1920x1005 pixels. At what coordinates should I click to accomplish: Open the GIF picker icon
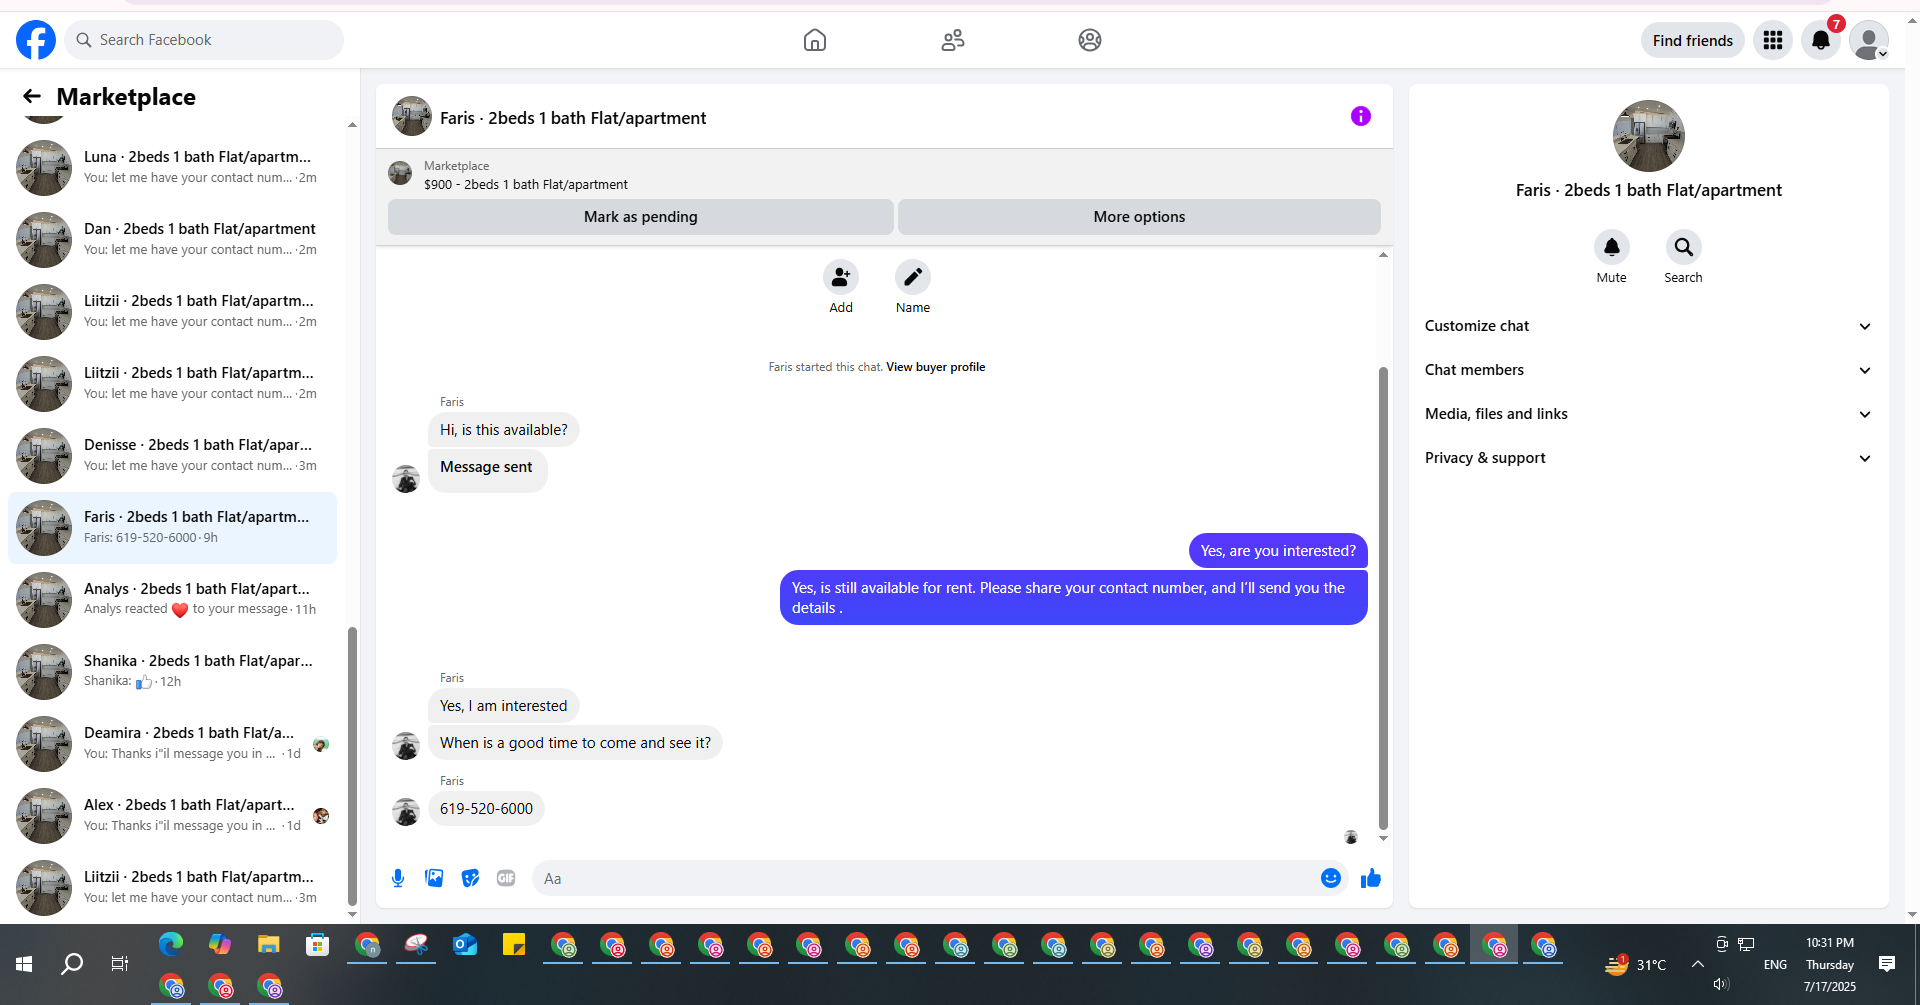[x=506, y=878]
